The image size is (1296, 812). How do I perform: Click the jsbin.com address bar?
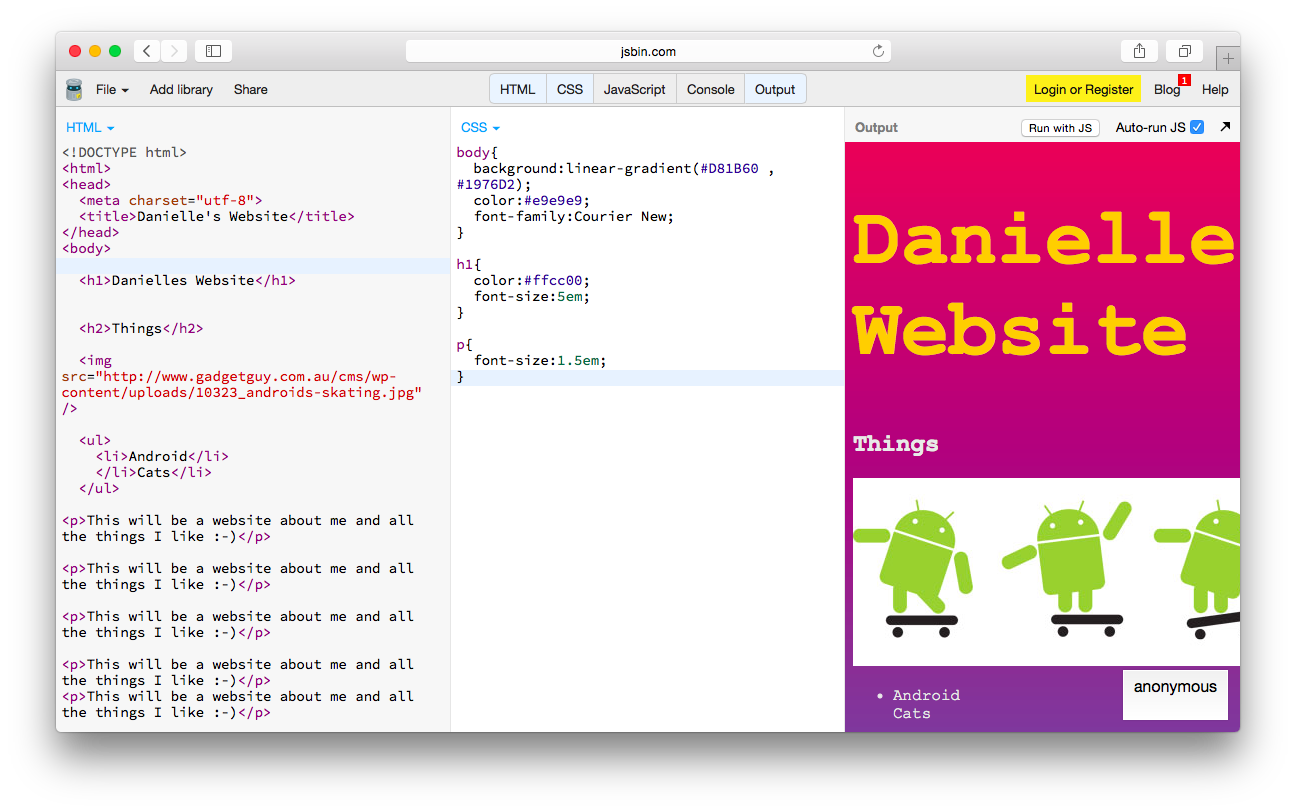(x=648, y=51)
